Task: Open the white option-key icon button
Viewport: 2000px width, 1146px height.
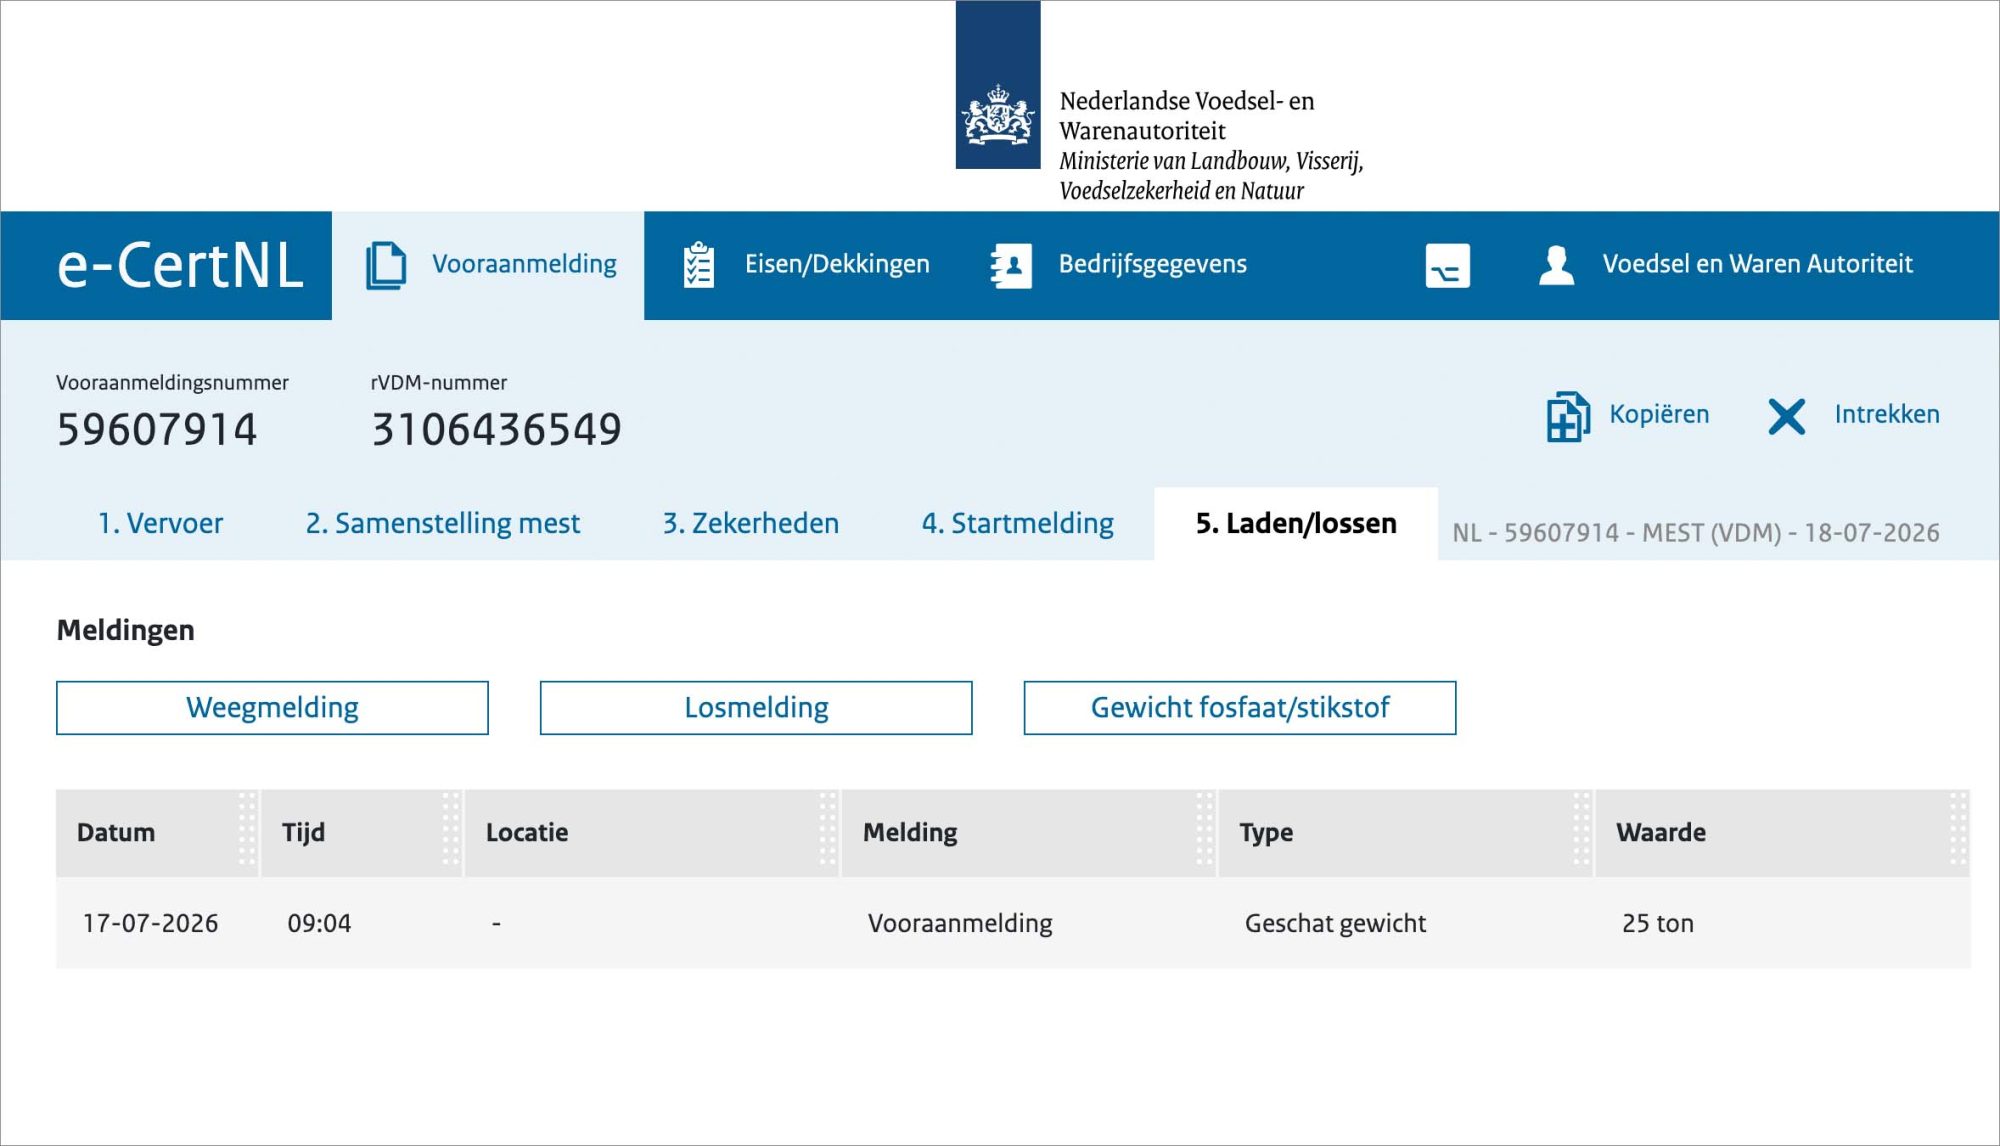Action: coord(1447,266)
